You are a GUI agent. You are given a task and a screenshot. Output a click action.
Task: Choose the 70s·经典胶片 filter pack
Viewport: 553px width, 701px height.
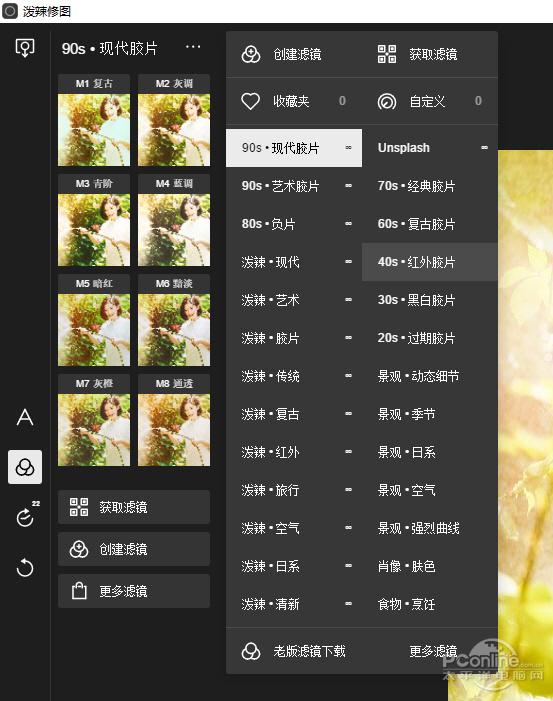(430, 186)
